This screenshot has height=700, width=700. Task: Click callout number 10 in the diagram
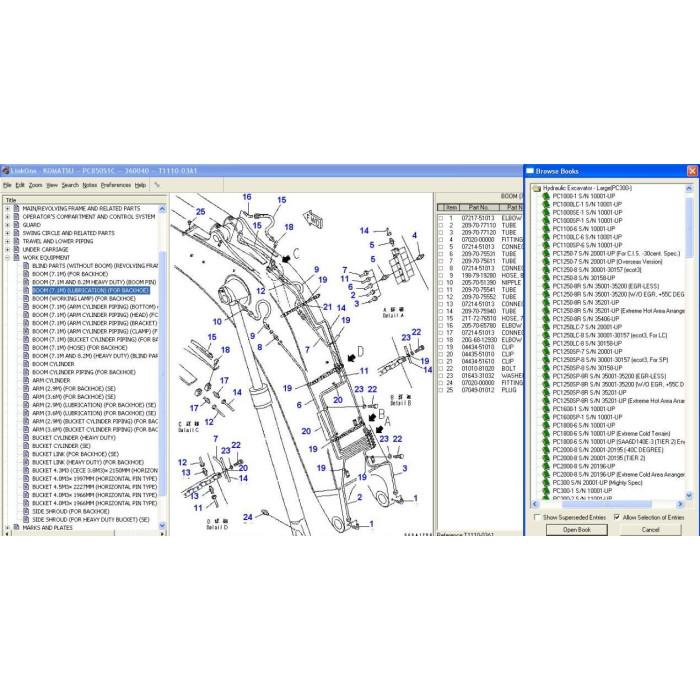coord(217,321)
